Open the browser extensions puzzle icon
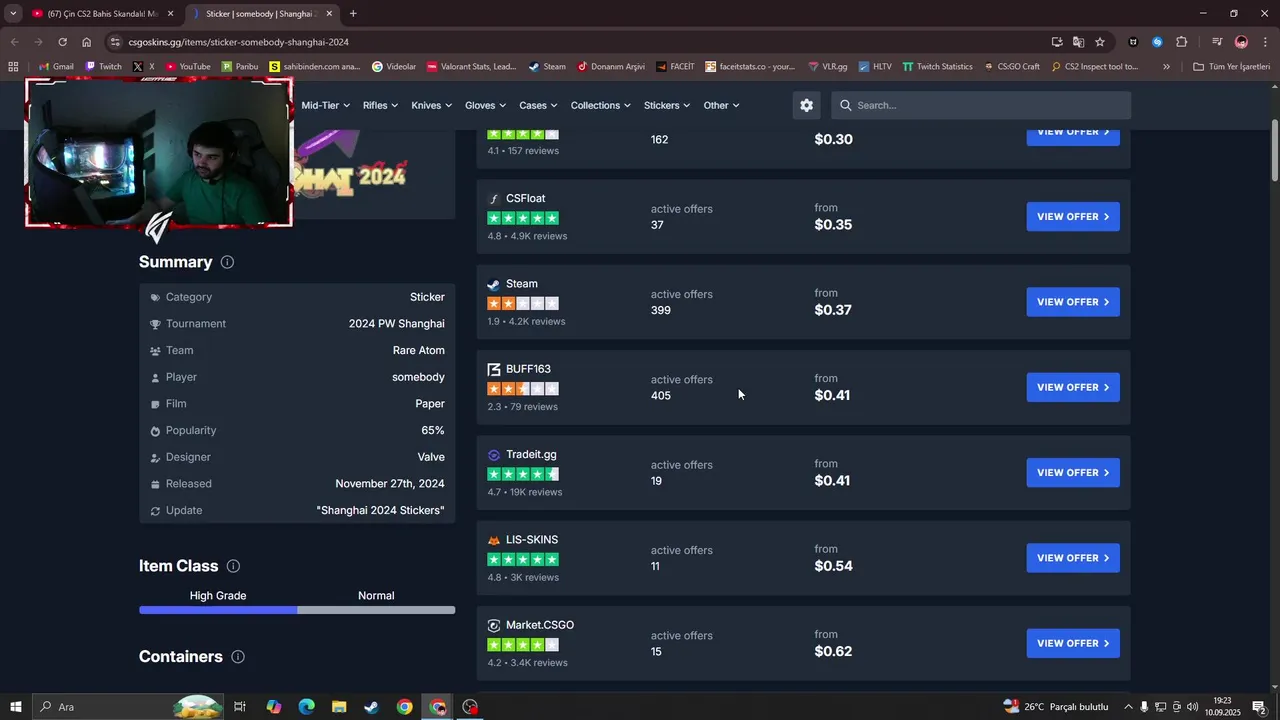1280x720 pixels. pos(1181,42)
